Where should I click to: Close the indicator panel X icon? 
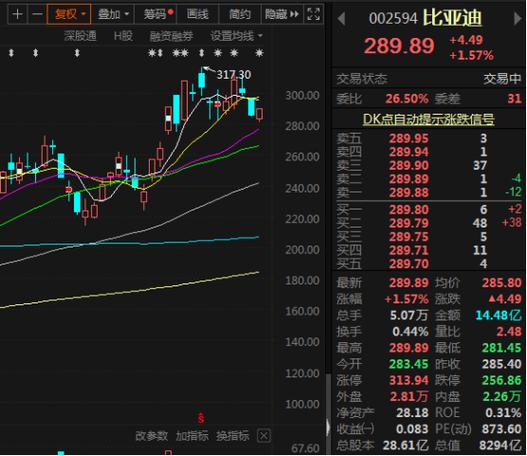point(264,436)
